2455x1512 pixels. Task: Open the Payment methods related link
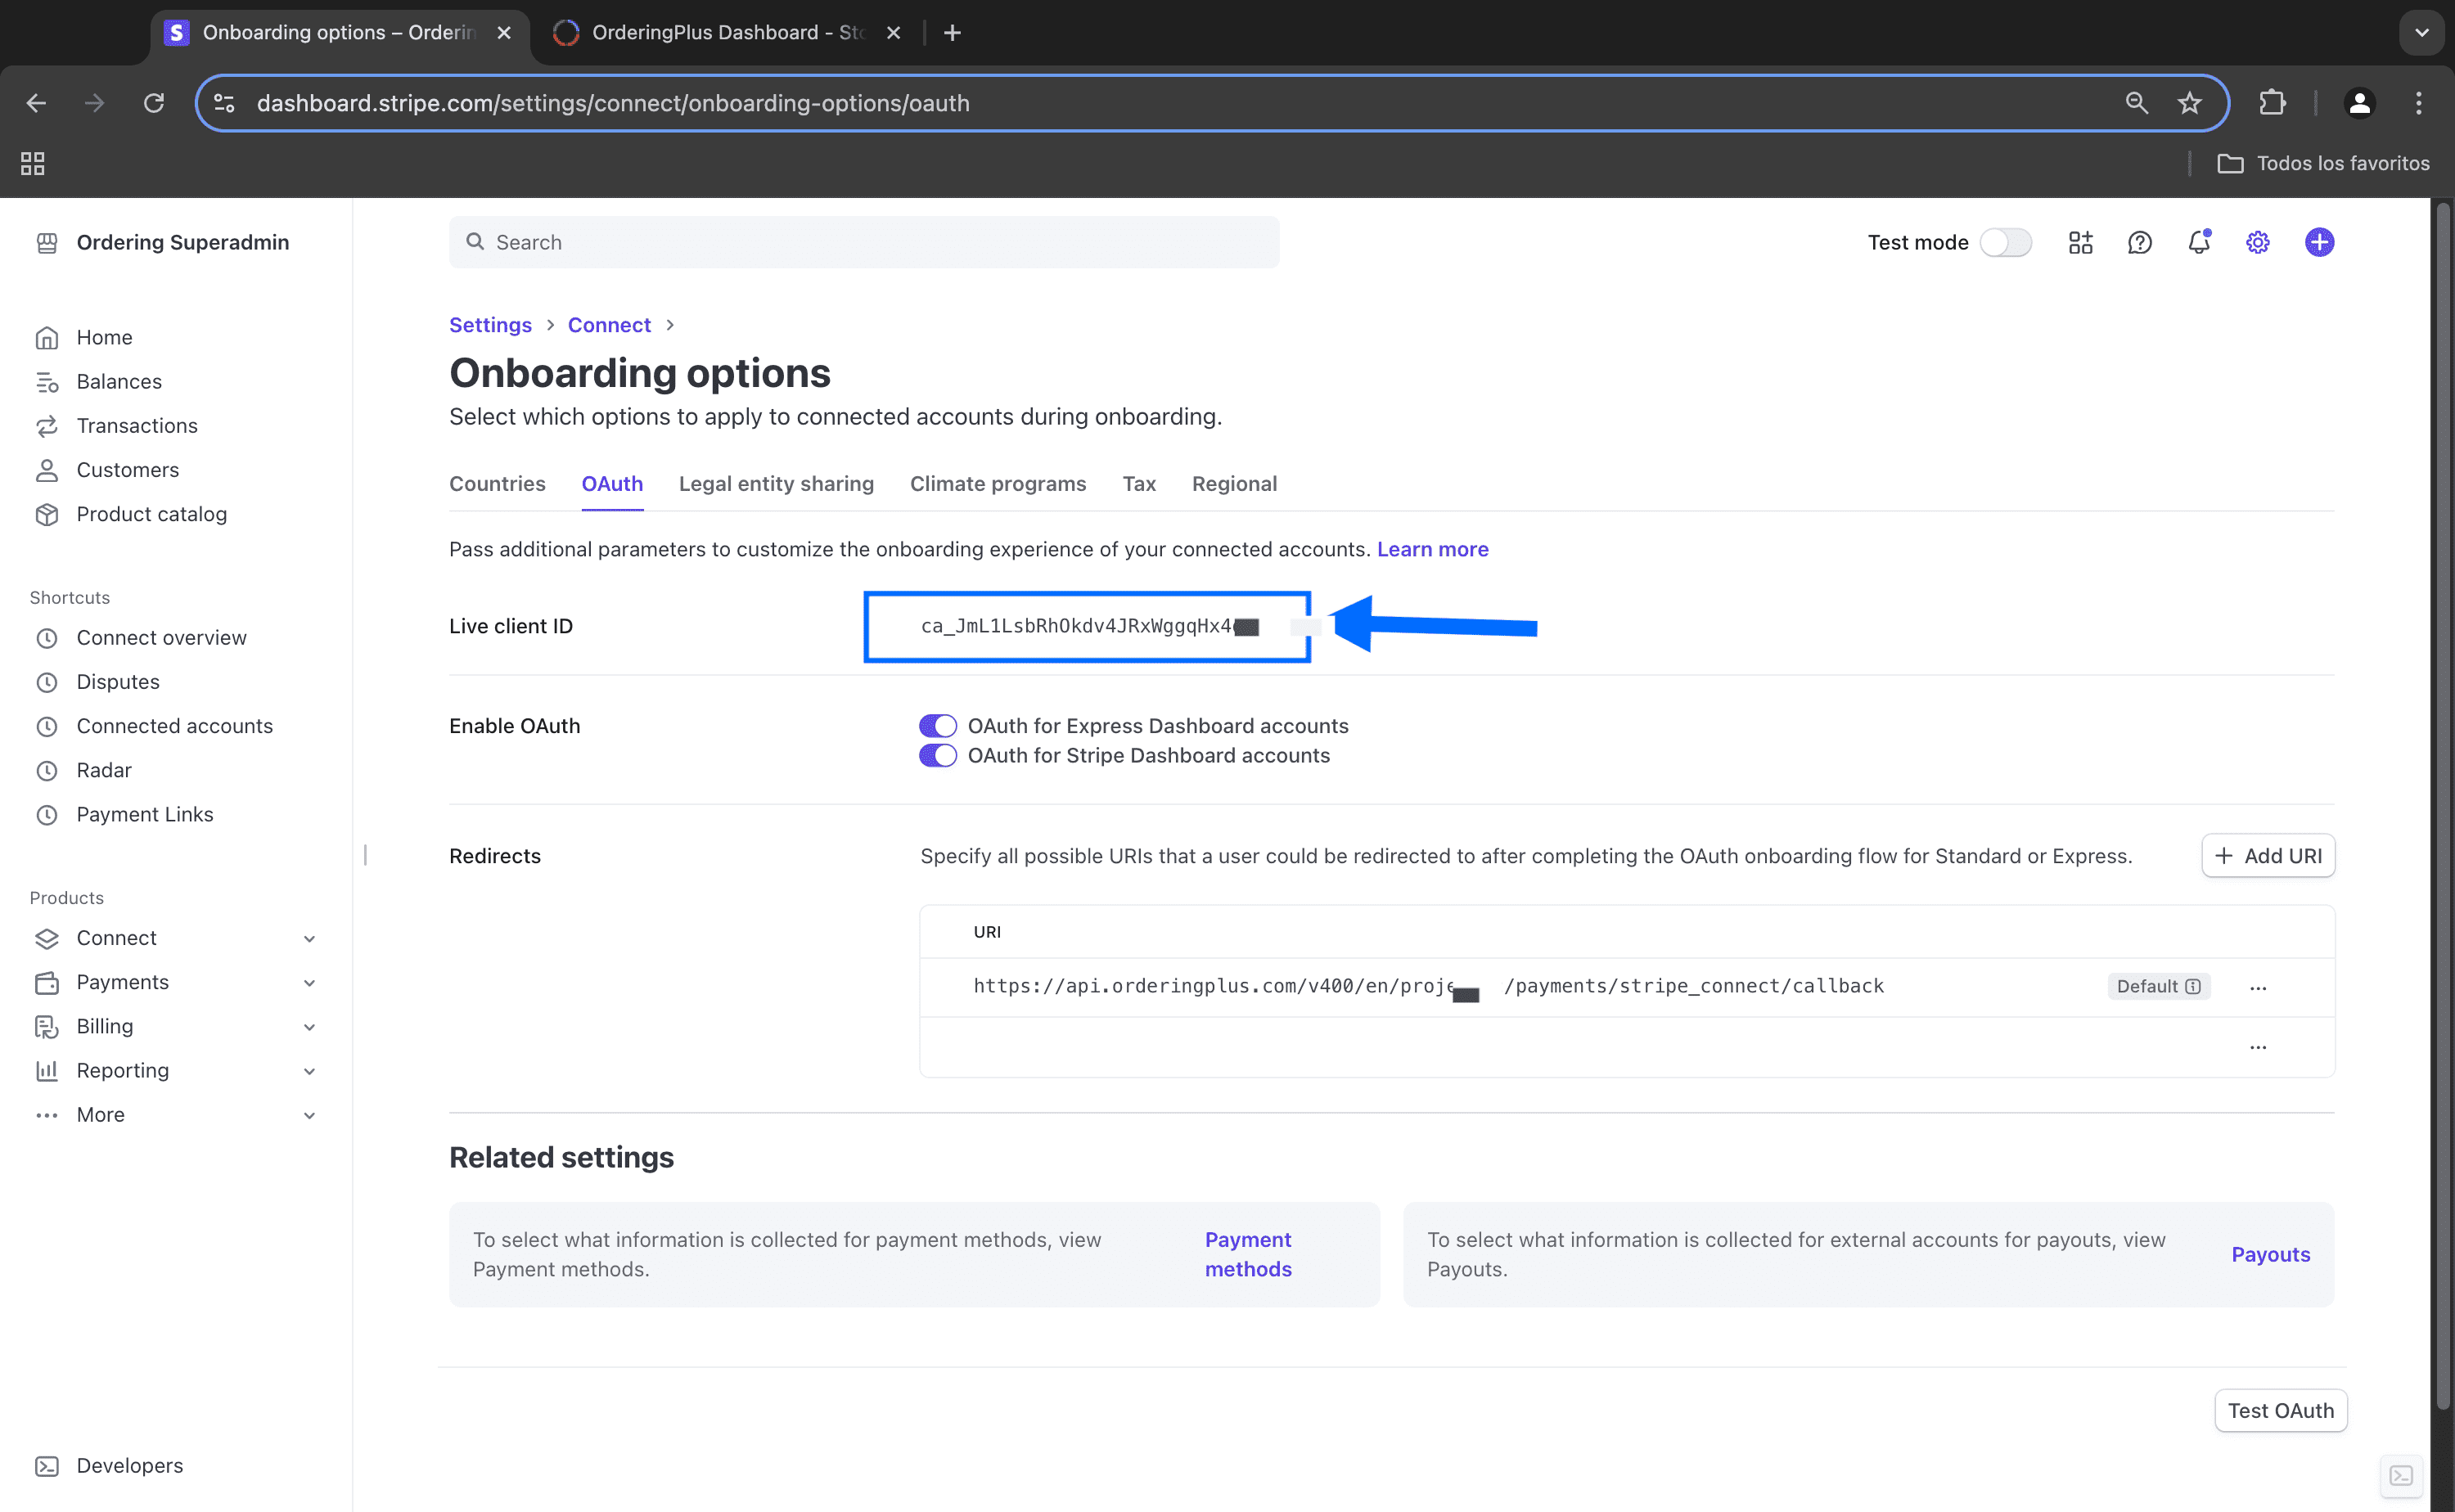click(1248, 1254)
